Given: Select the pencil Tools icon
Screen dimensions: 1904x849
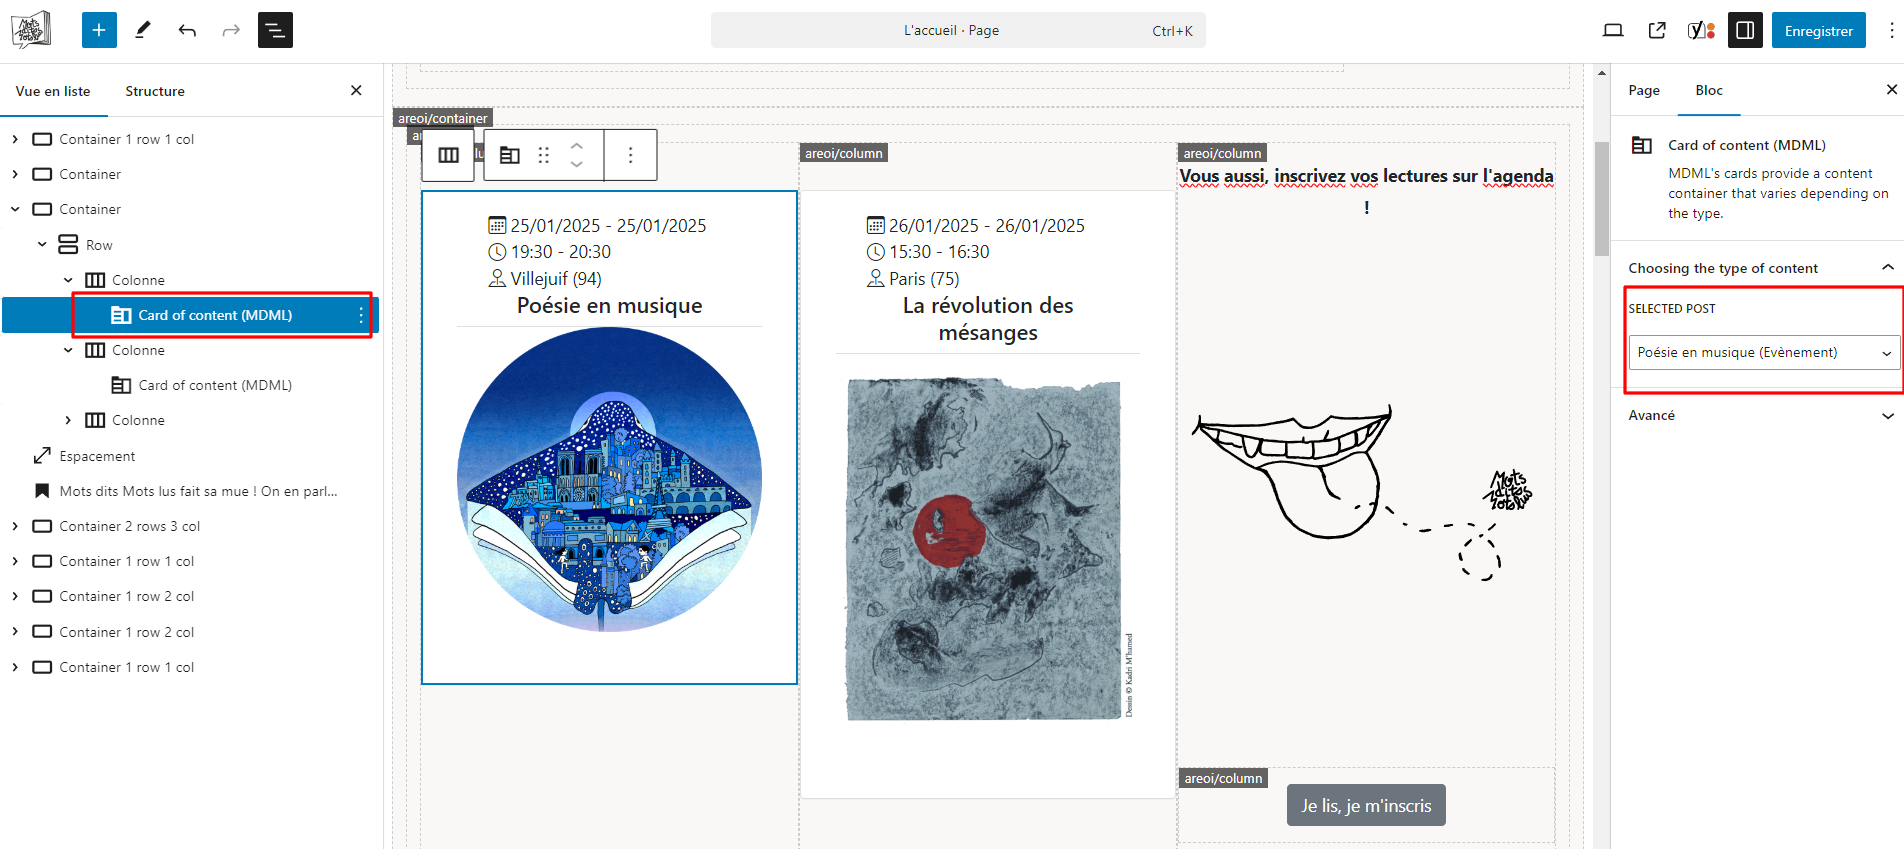Looking at the screenshot, I should pyautogui.click(x=143, y=30).
